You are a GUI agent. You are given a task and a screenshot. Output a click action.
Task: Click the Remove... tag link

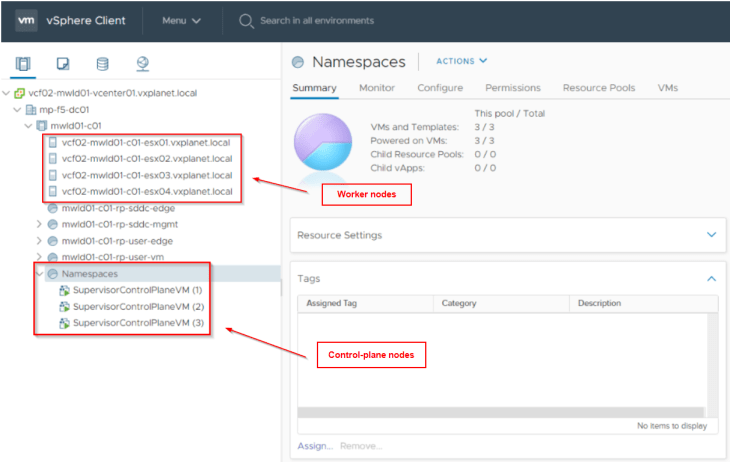pos(361,446)
